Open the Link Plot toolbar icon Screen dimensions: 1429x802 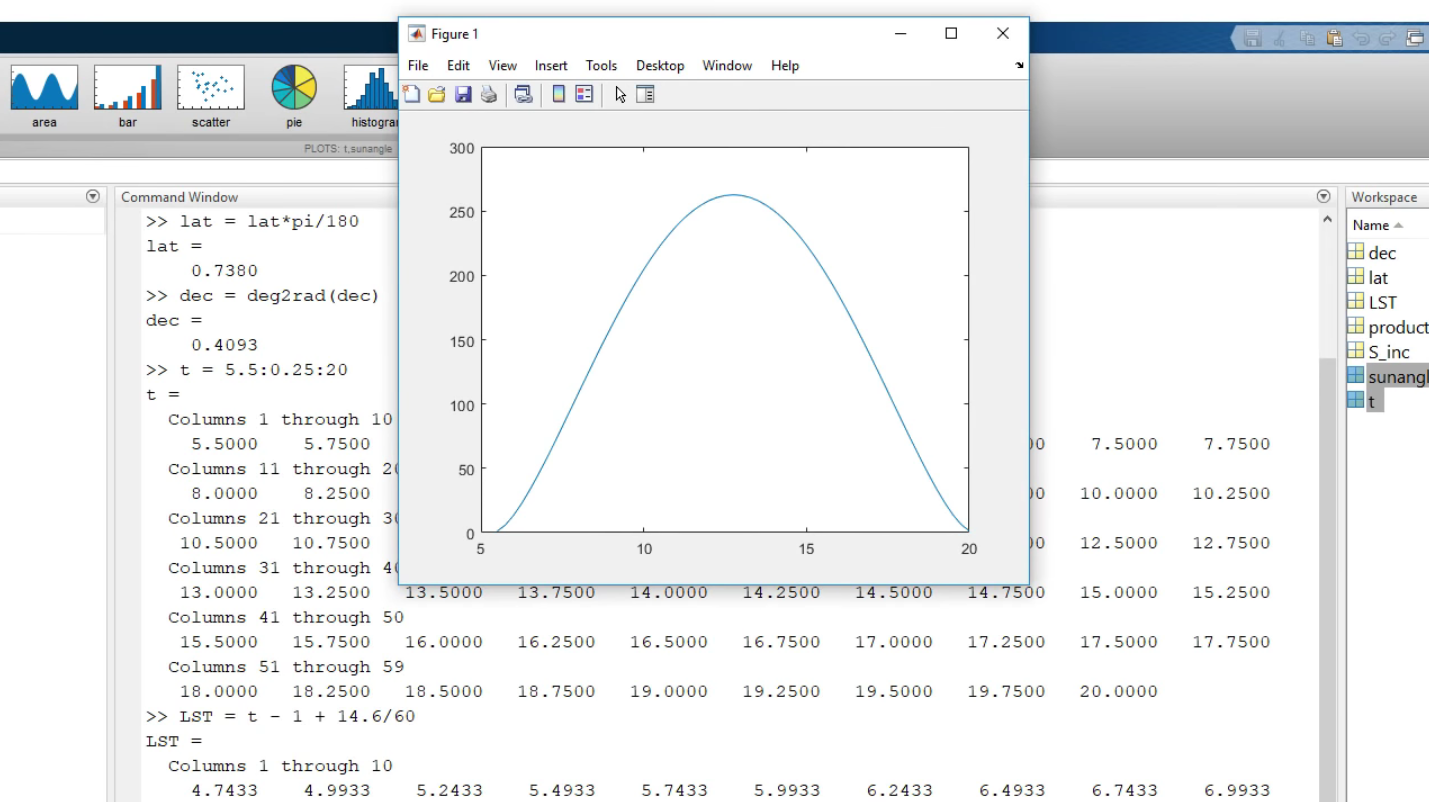tap(522, 93)
